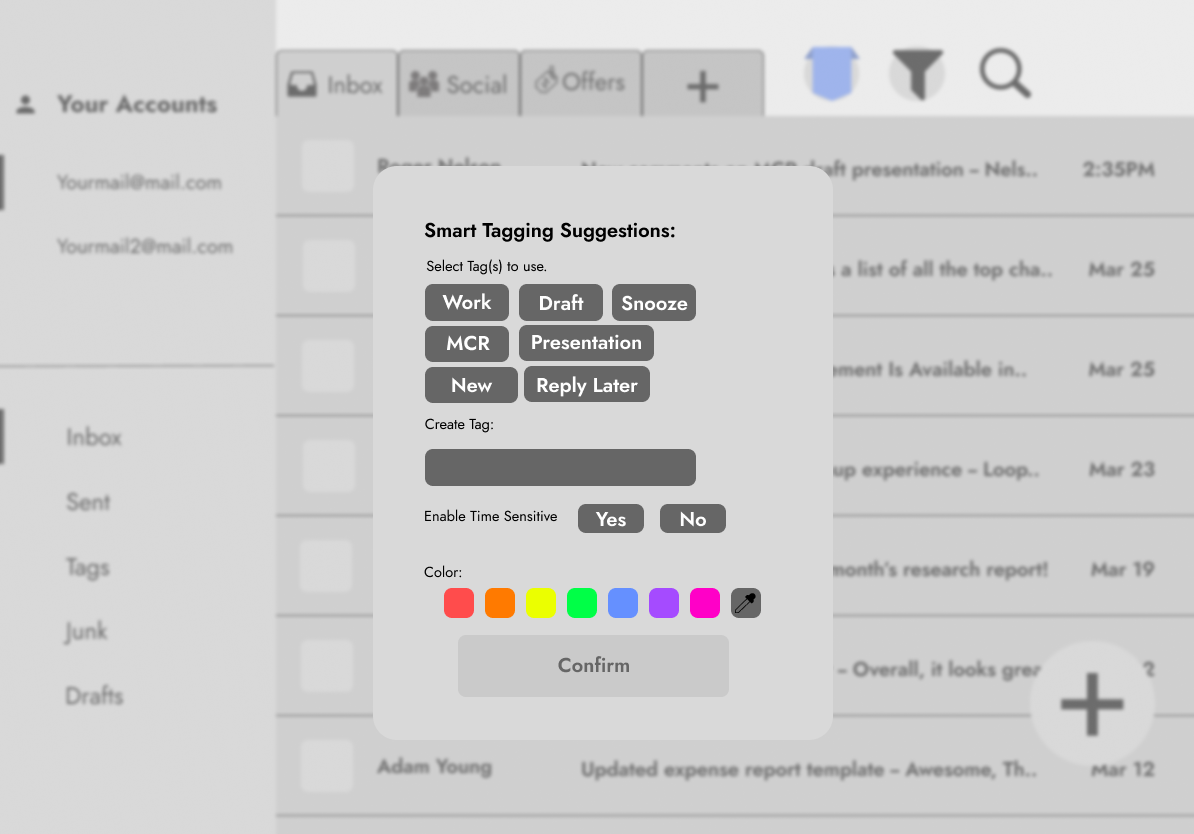Viewport: 1194px width, 834px height.
Task: Switch to the Social tab
Action: click(x=459, y=84)
